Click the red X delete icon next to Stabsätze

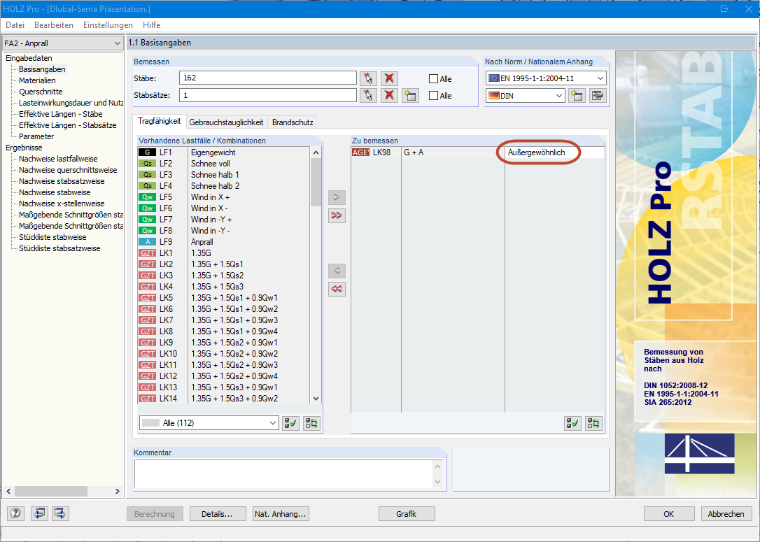[389, 95]
